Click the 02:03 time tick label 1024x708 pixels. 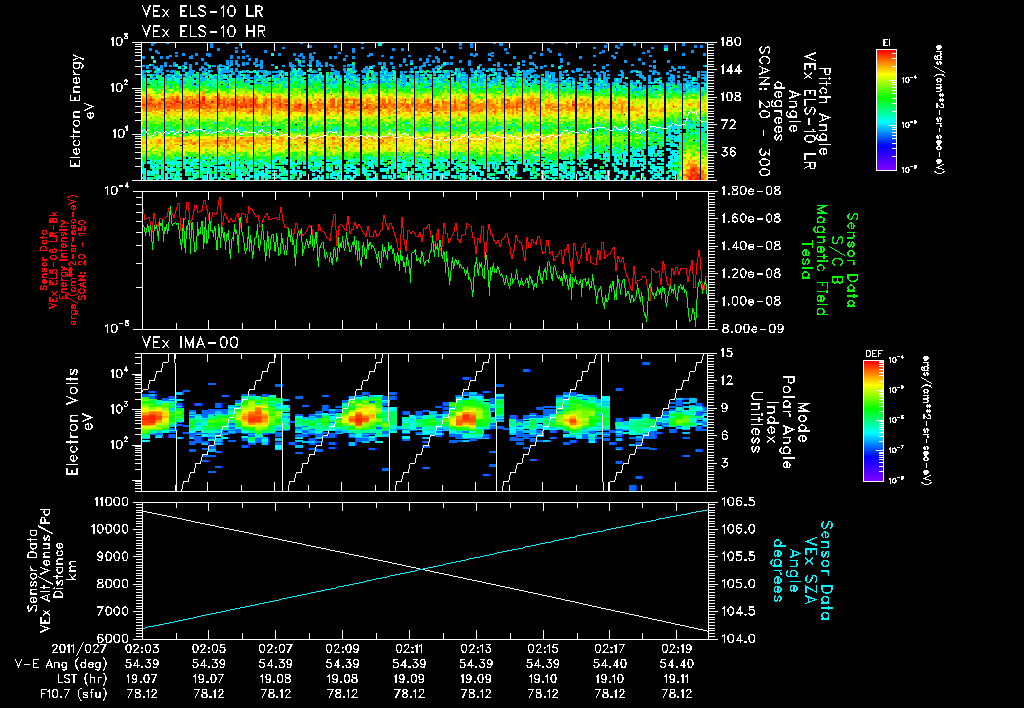click(x=141, y=648)
